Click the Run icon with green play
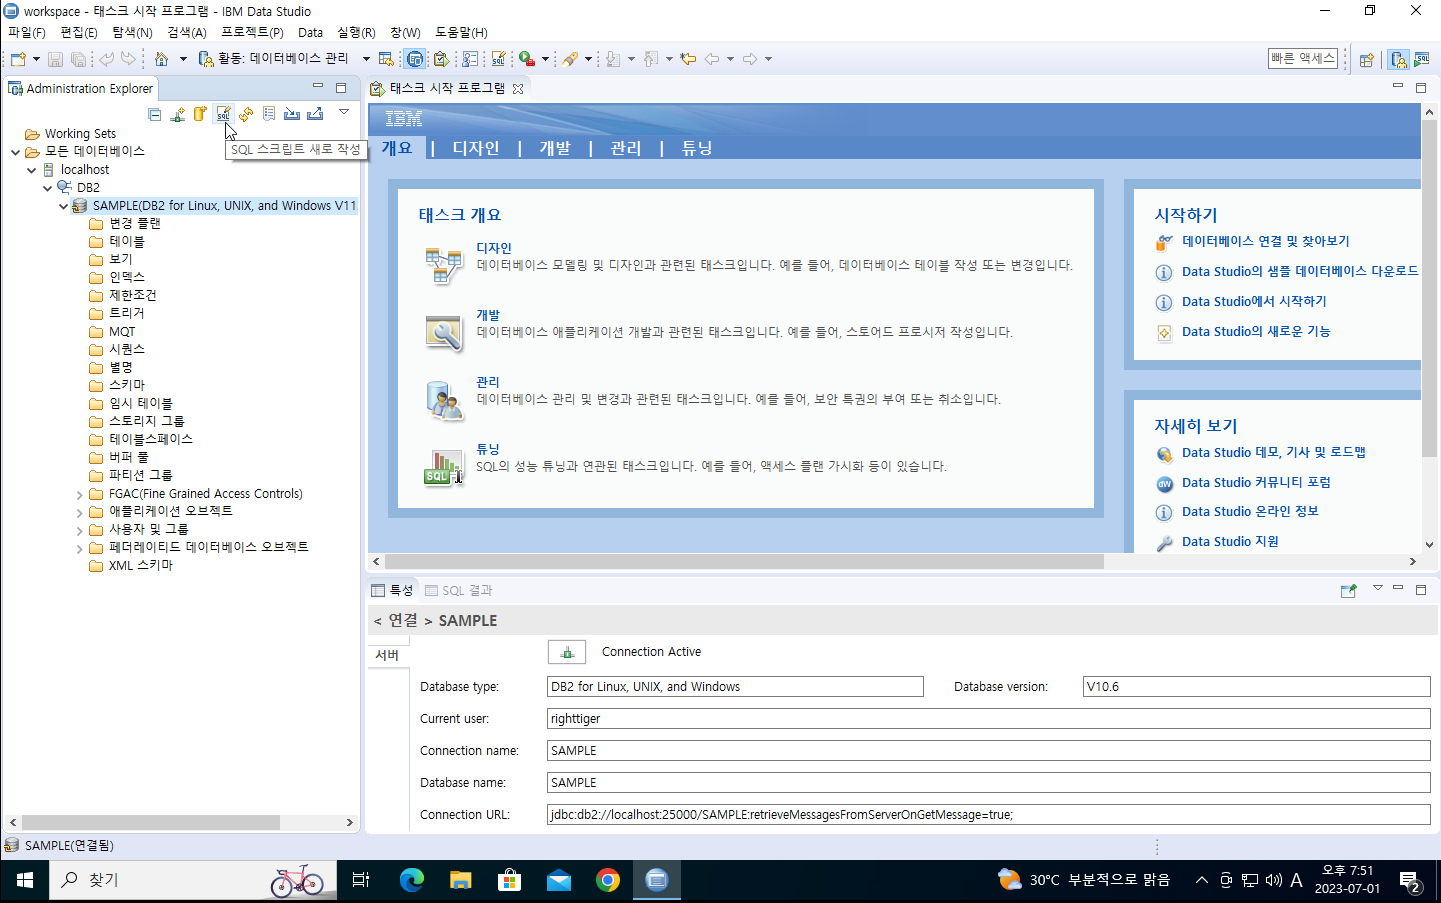 point(526,59)
